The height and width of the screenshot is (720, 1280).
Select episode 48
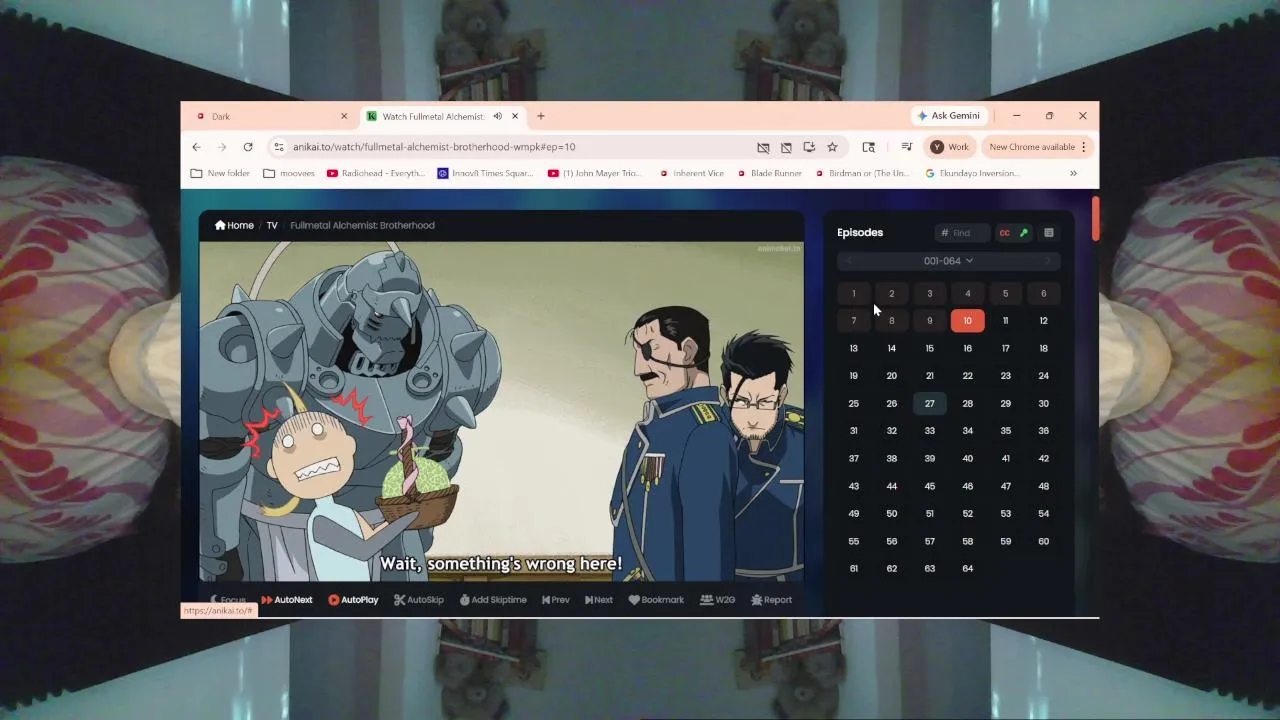1043,486
